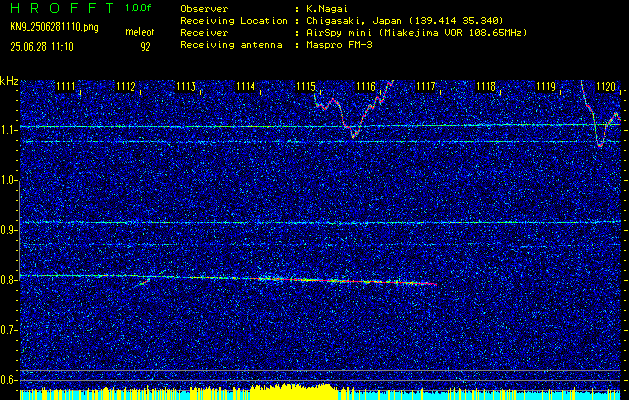629x400 pixels.
Task: Click the 0.8 frequency axis label
Action: tap(8, 280)
